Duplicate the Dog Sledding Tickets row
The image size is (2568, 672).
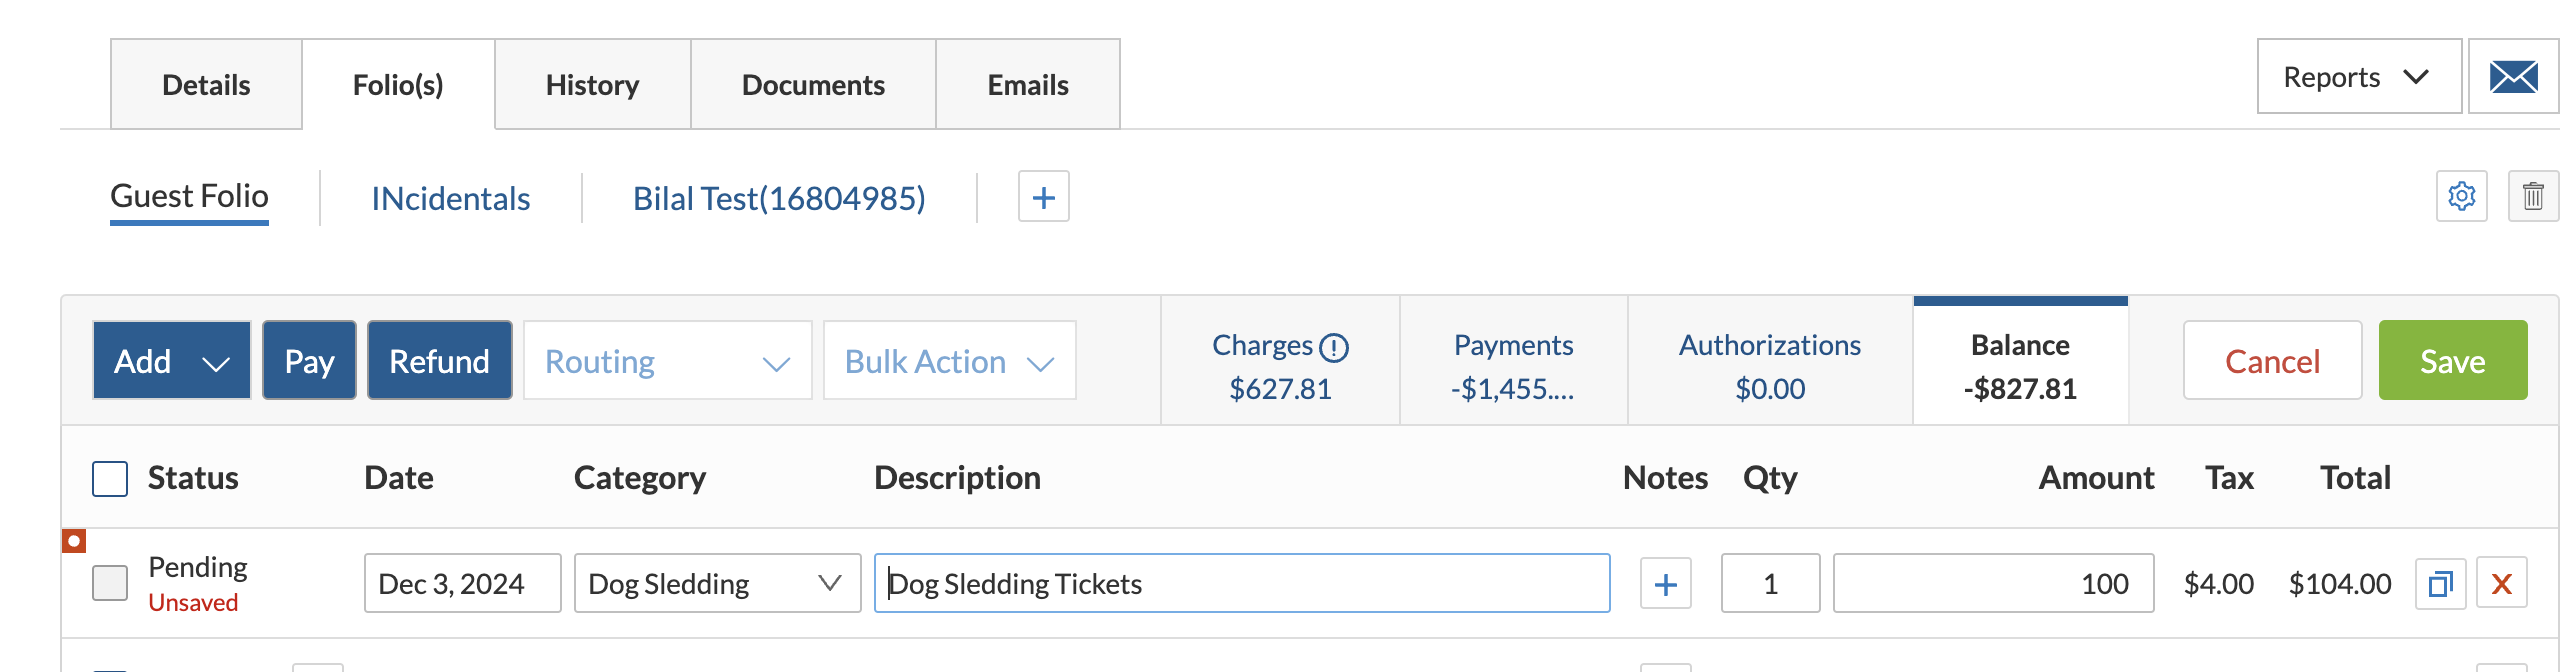[2440, 584]
